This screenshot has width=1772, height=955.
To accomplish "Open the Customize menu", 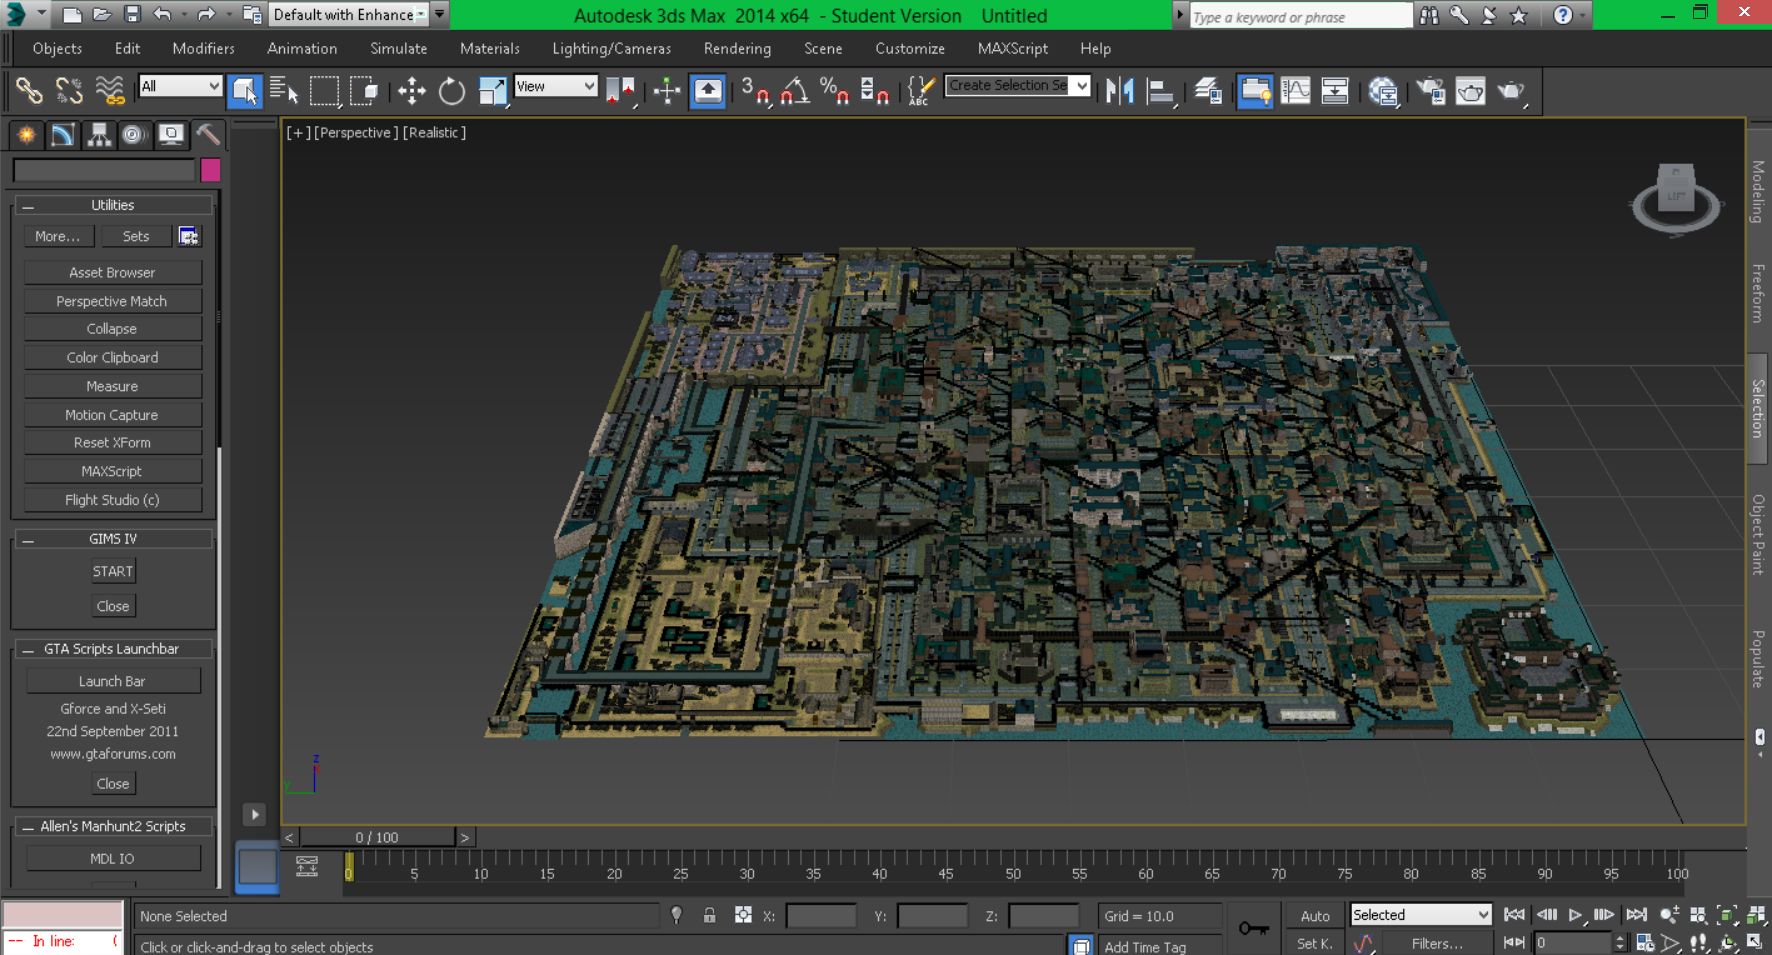I will pyautogui.click(x=910, y=48).
